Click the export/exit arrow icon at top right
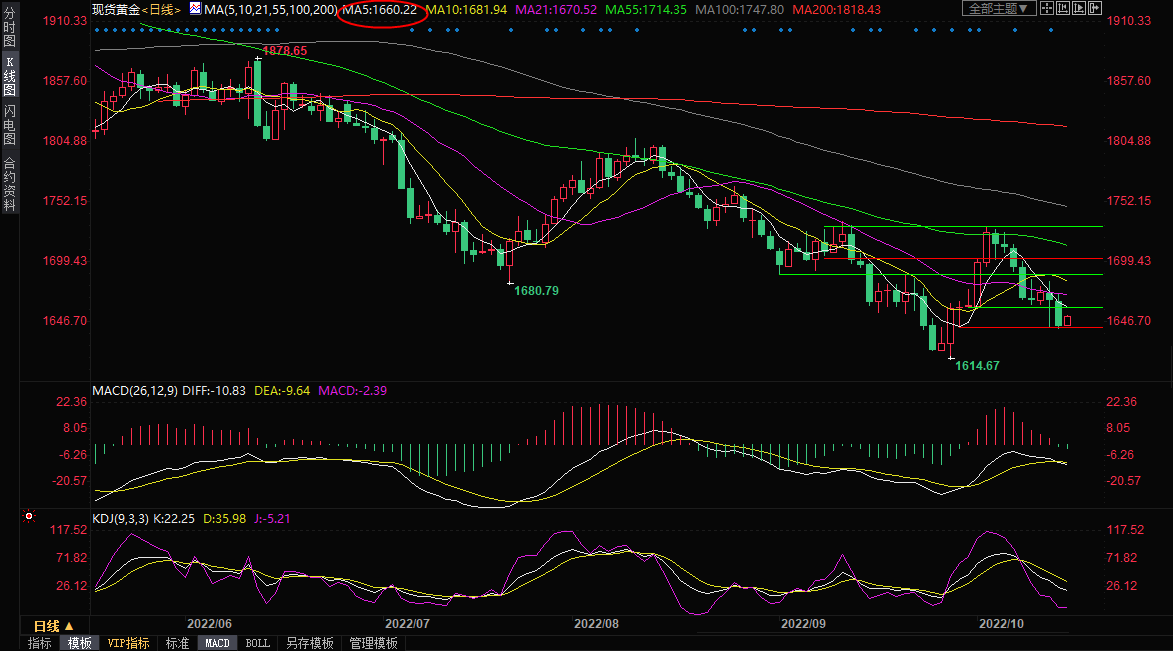The width and height of the screenshot is (1173, 651). click(x=1095, y=8)
